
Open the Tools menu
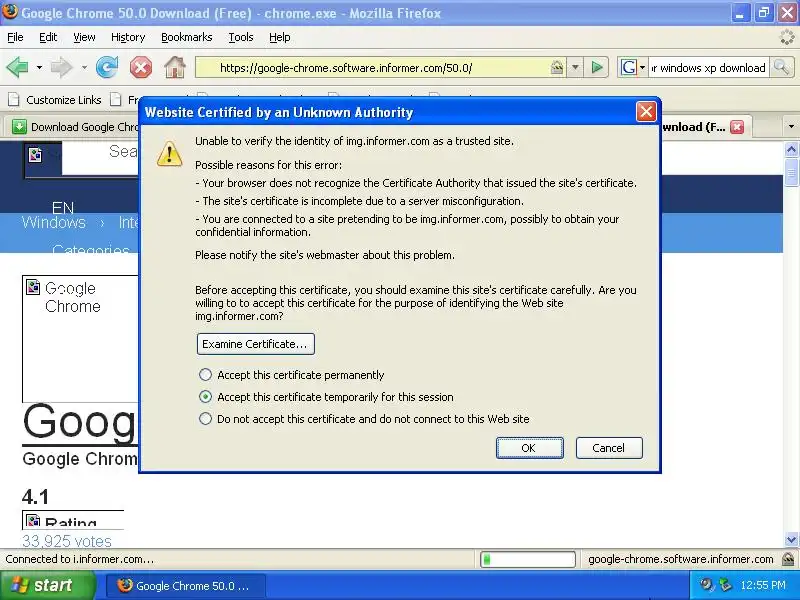(241, 37)
